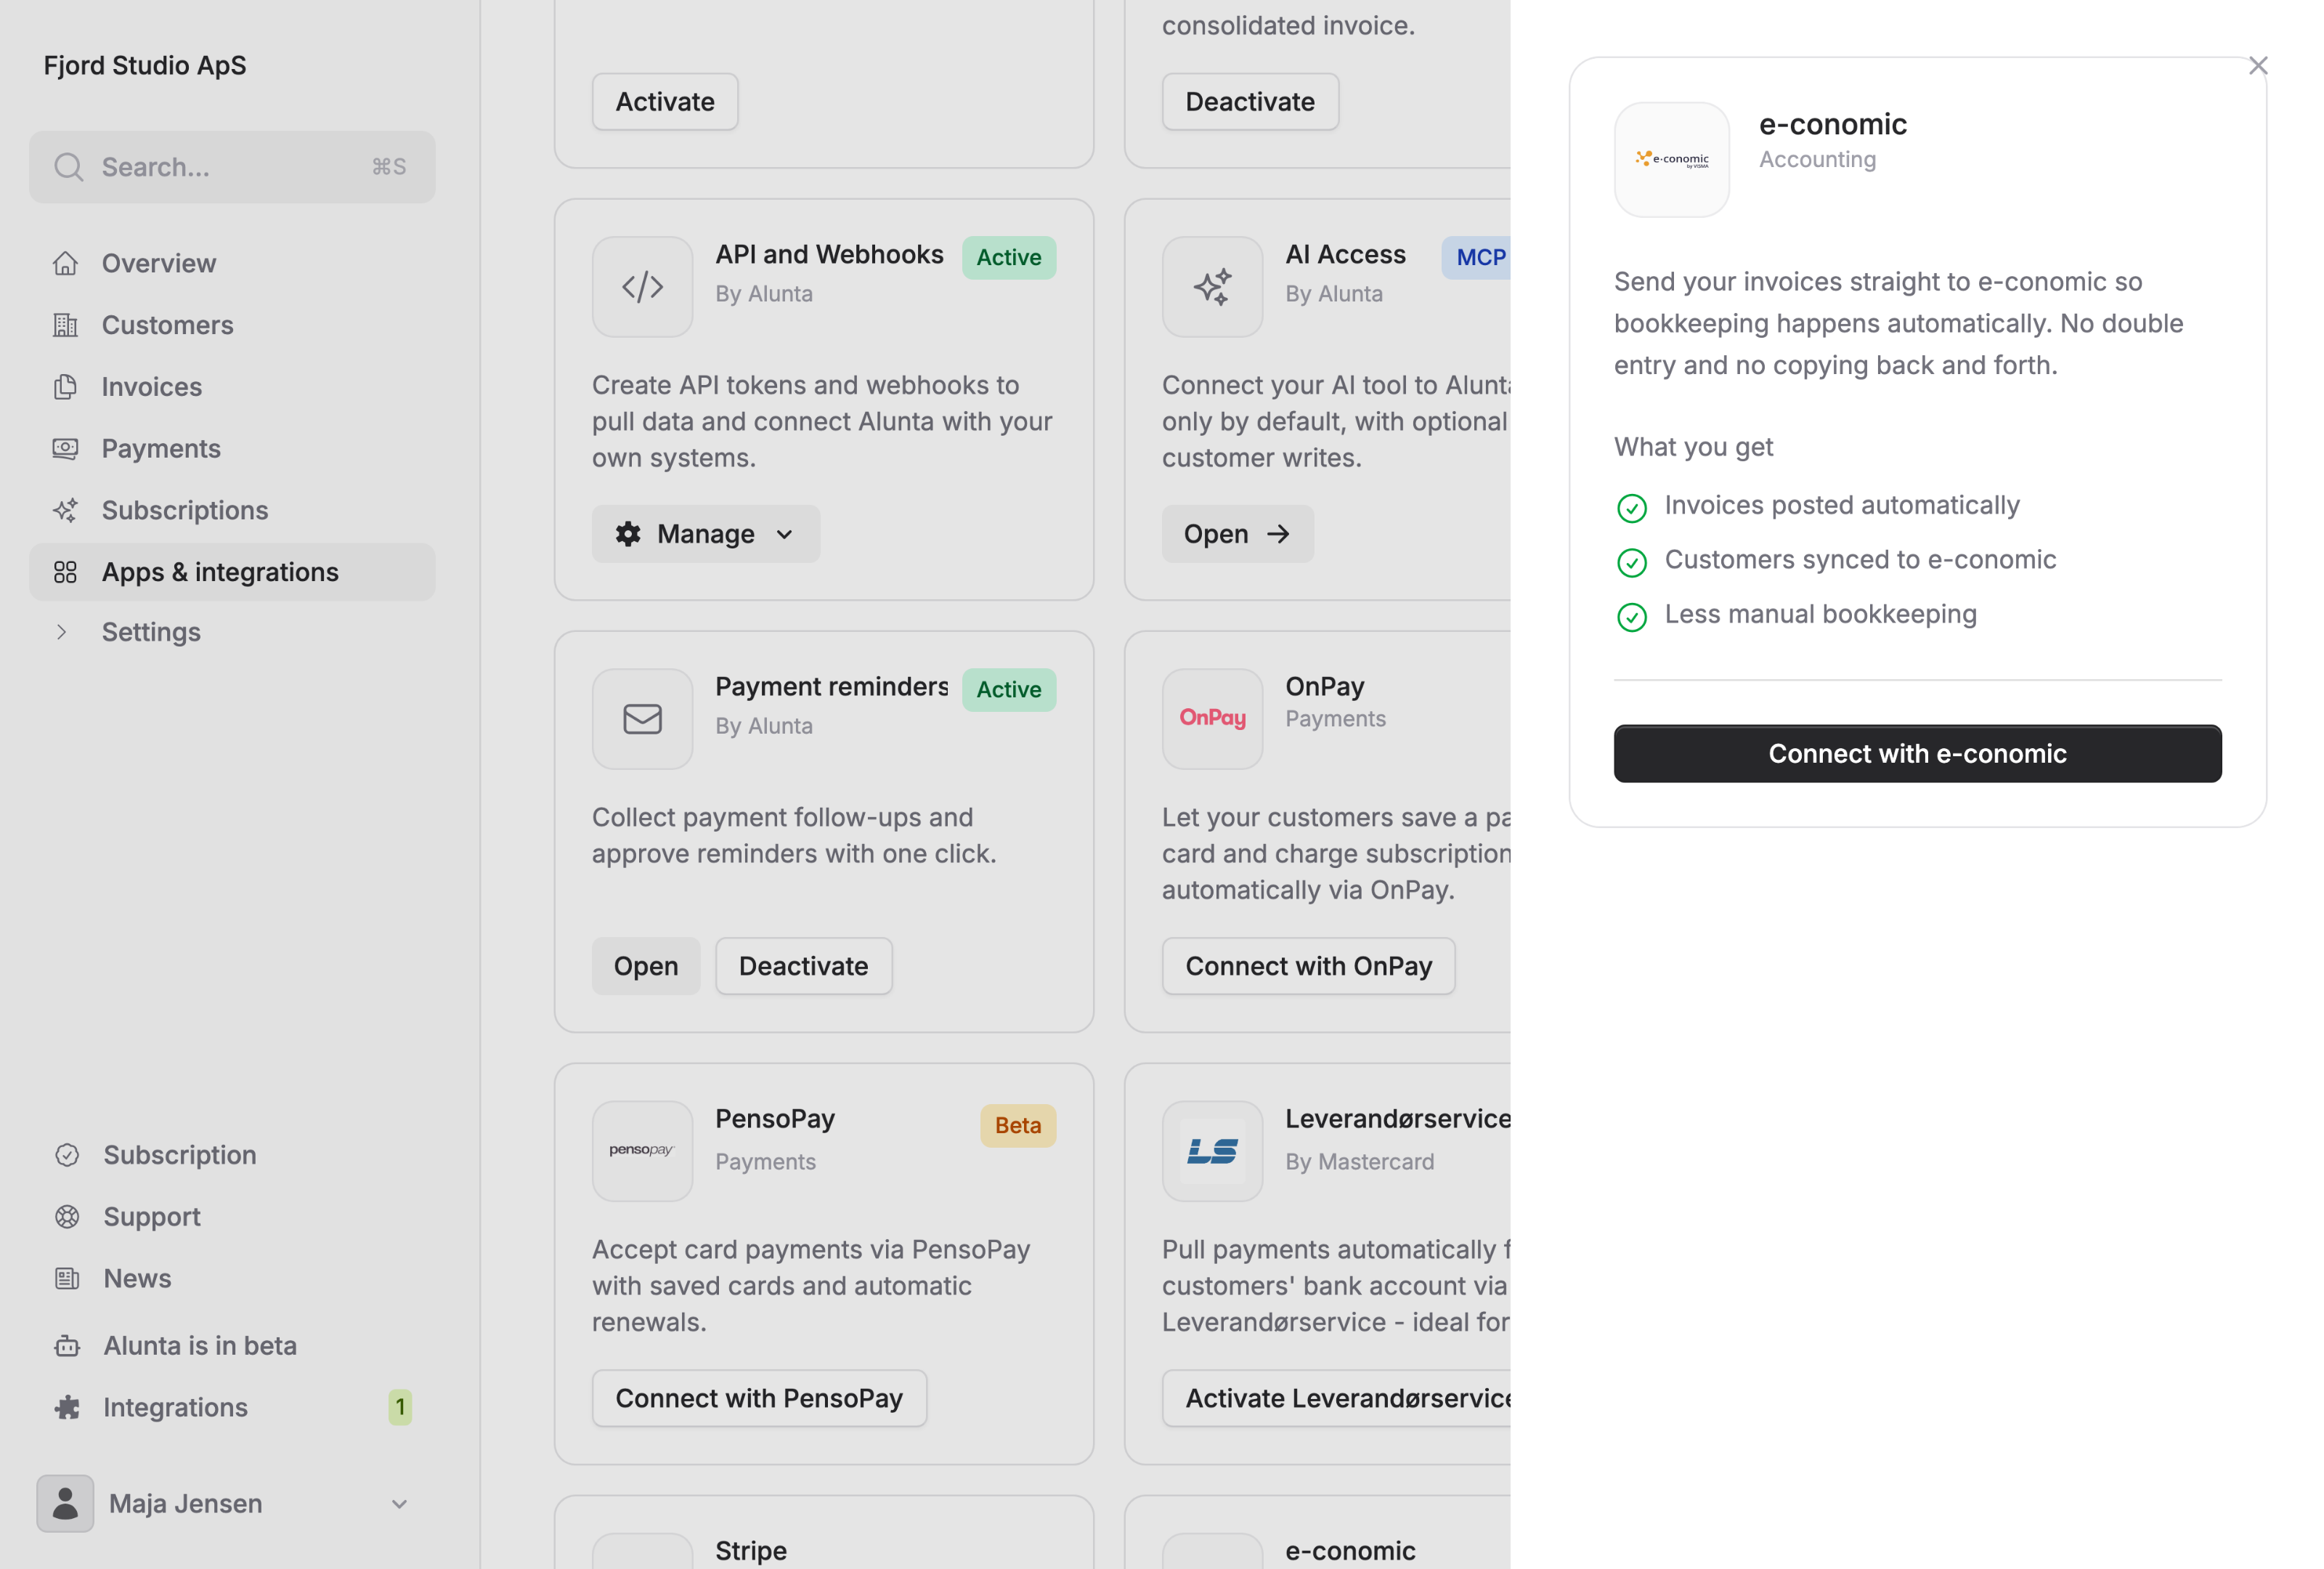2324x1569 pixels.
Task: Go to Overview in sidebar
Action: (x=232, y=263)
